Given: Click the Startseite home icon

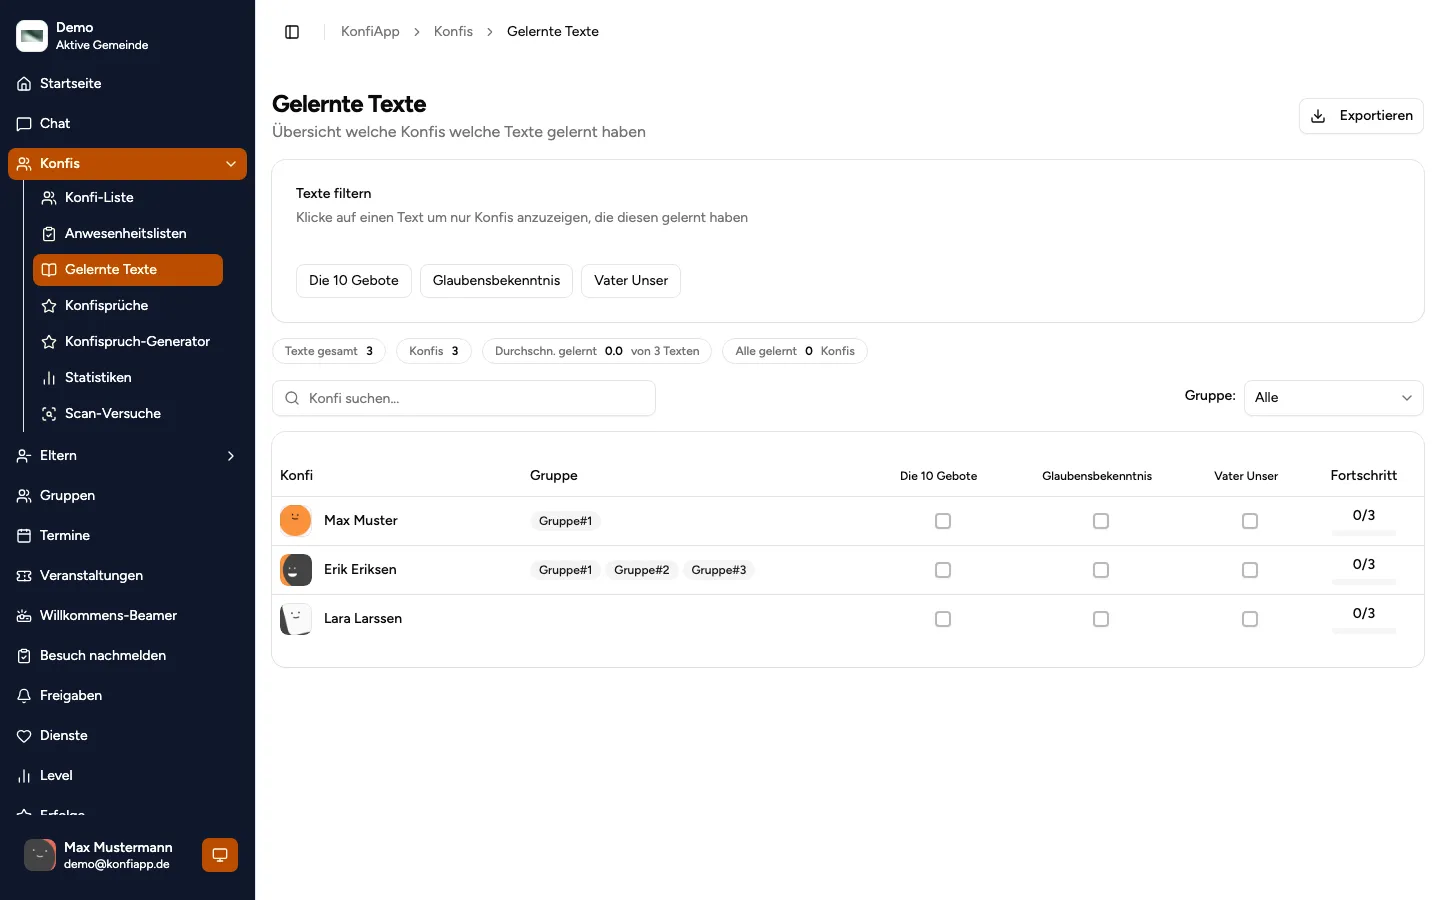Looking at the screenshot, I should 24,84.
